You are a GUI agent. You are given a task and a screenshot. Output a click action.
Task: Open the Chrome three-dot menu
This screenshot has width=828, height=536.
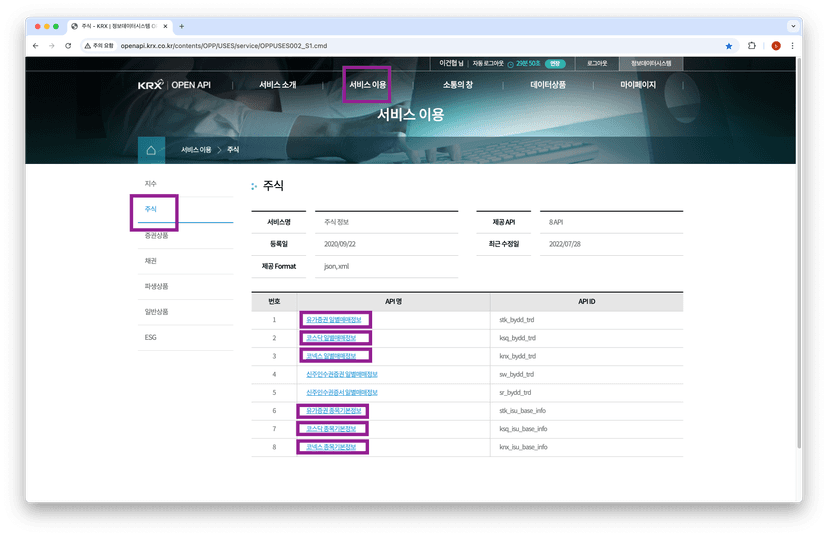click(x=792, y=46)
